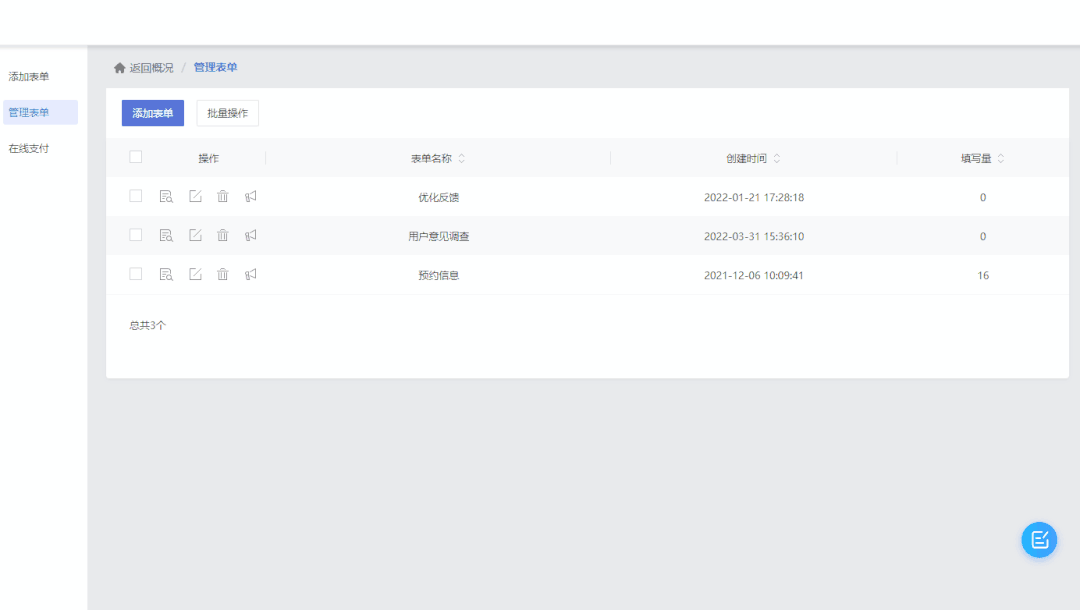Click the fill count 16
Viewport: 1080px width, 610px height.
point(983,275)
